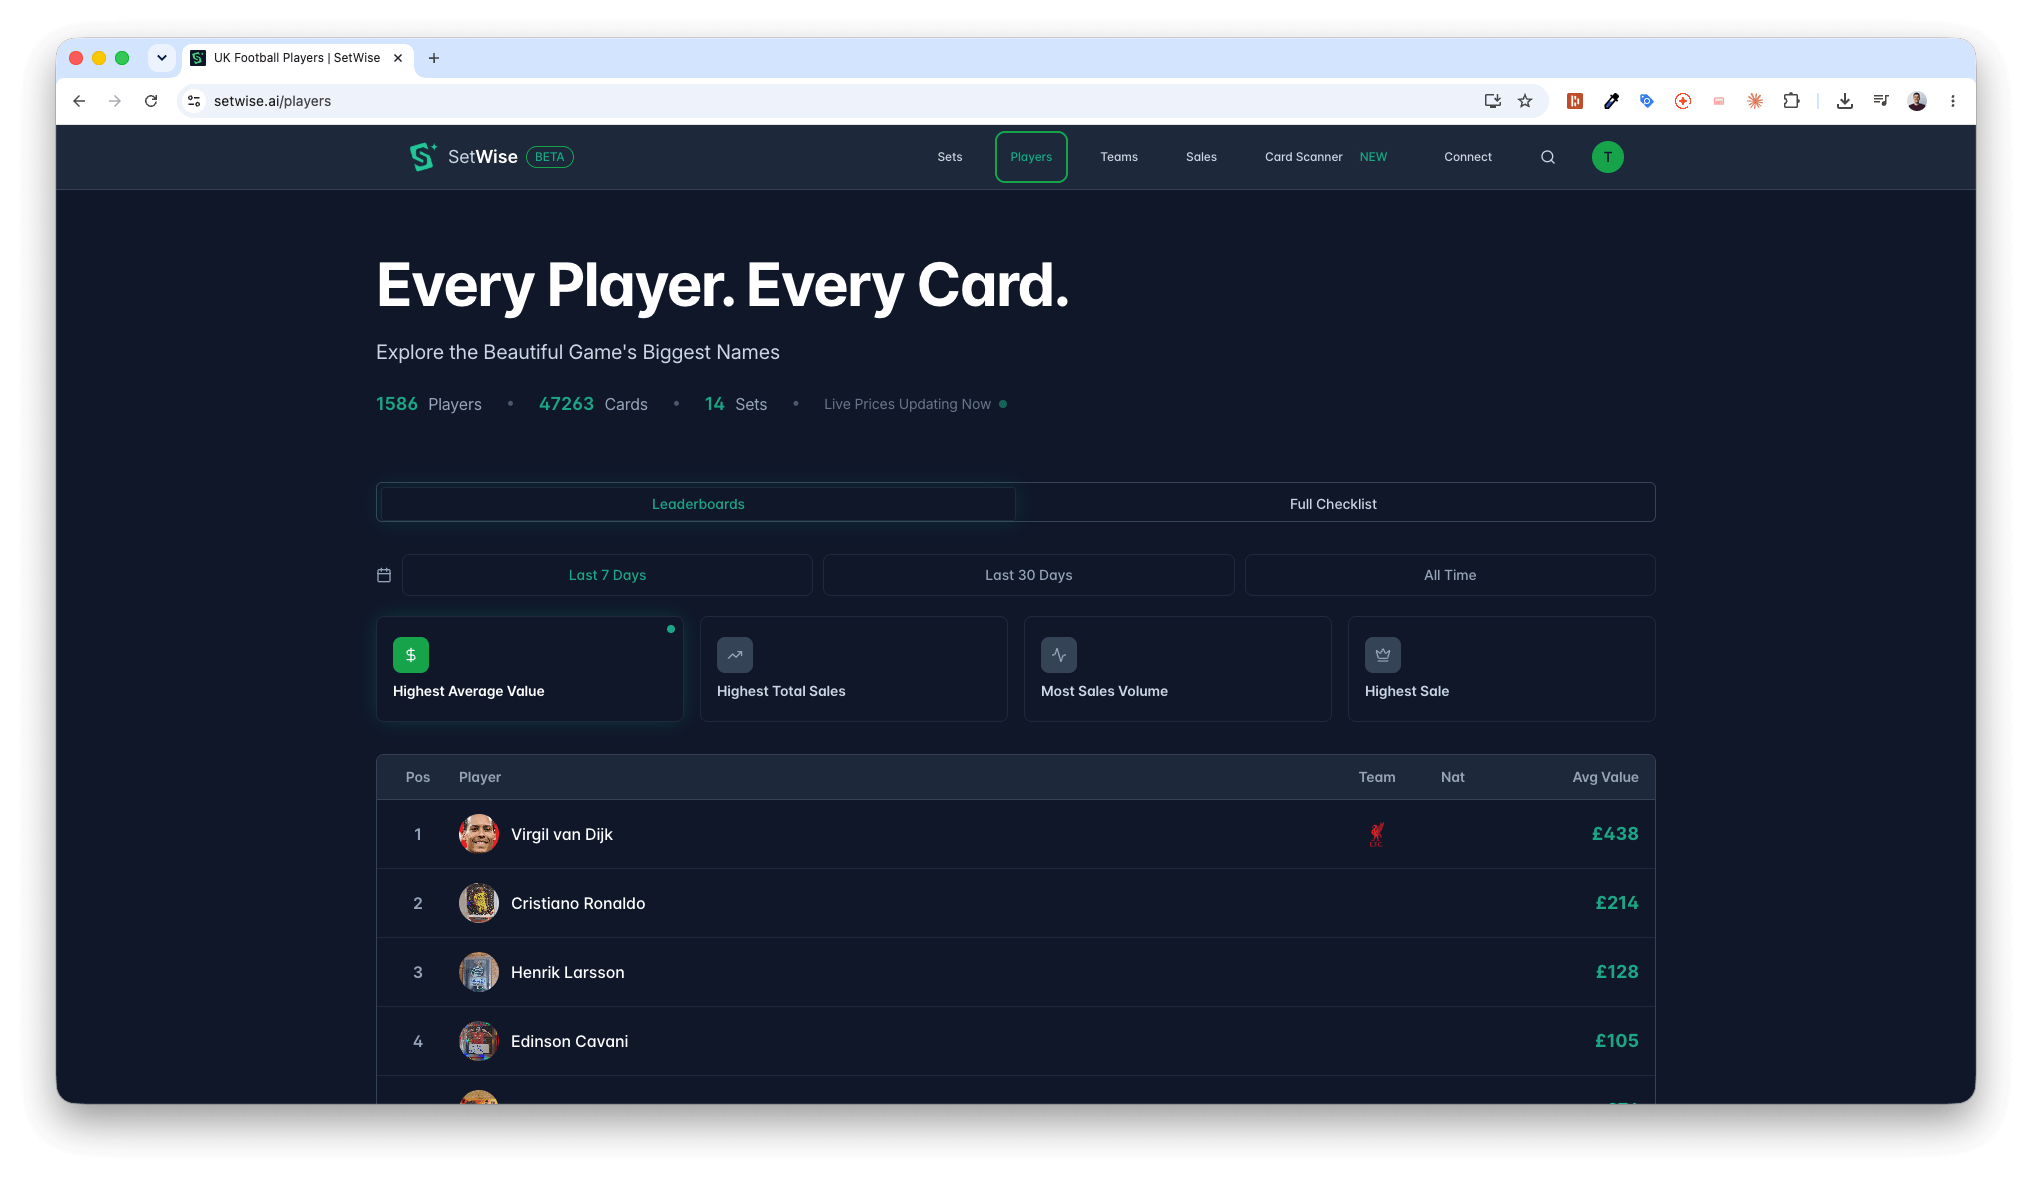
Task: Open the Sales nav item
Action: (x=1201, y=157)
